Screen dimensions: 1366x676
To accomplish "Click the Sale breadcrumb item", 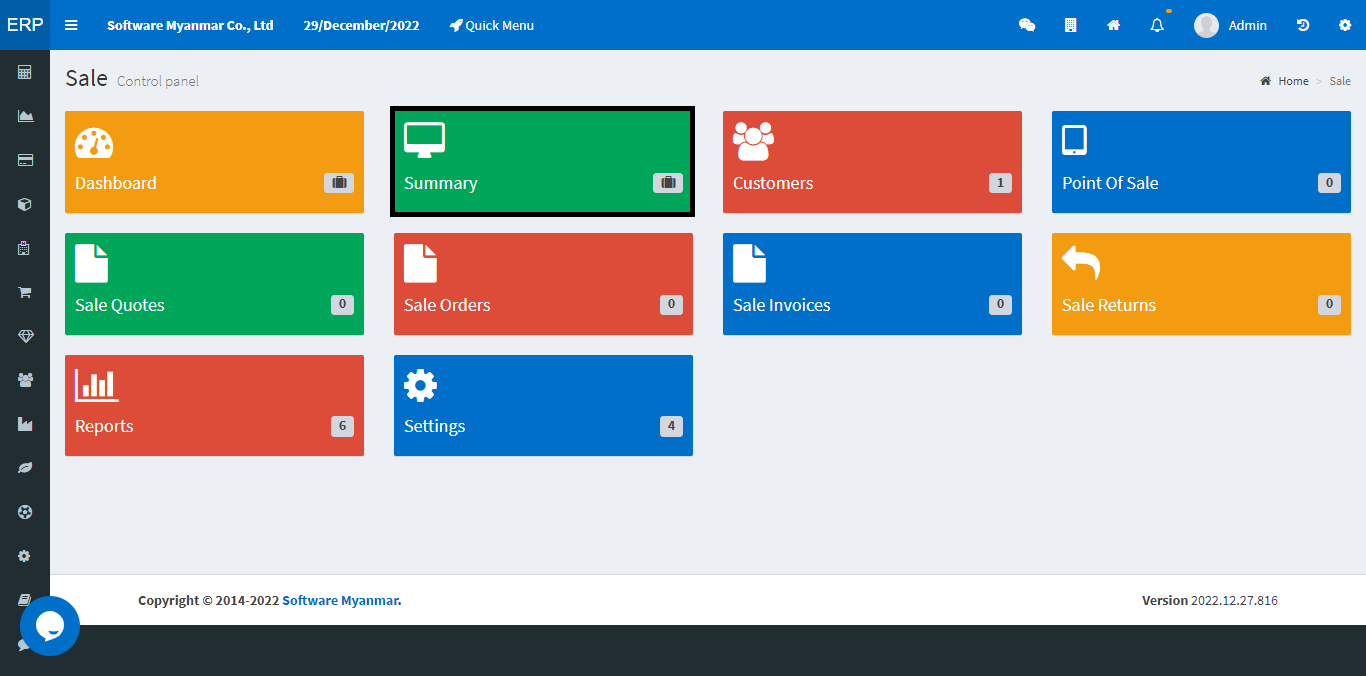I will (1340, 81).
